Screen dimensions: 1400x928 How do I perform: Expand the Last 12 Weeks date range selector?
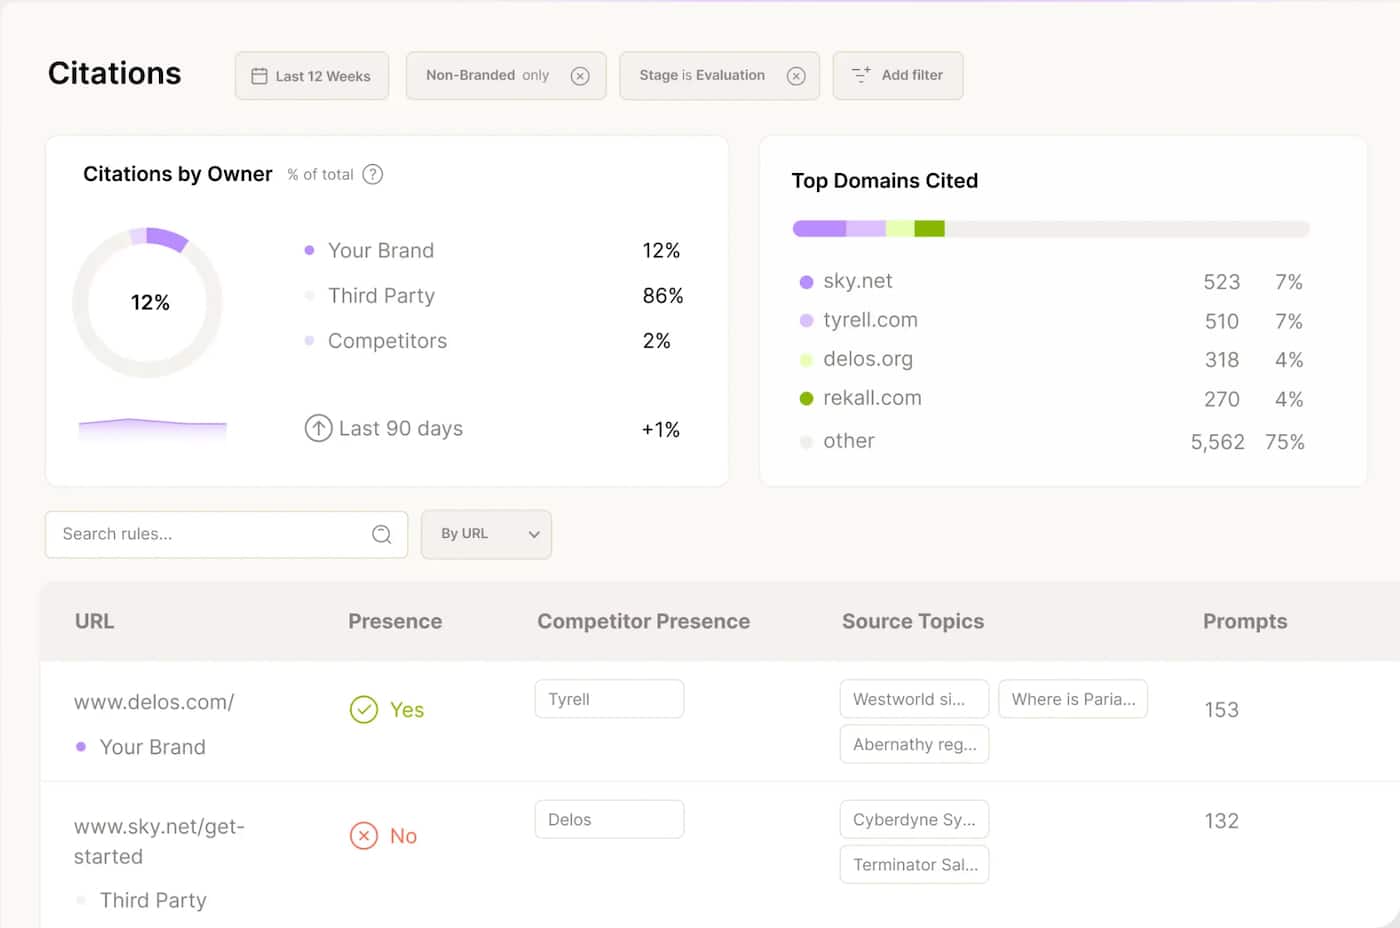click(311, 75)
